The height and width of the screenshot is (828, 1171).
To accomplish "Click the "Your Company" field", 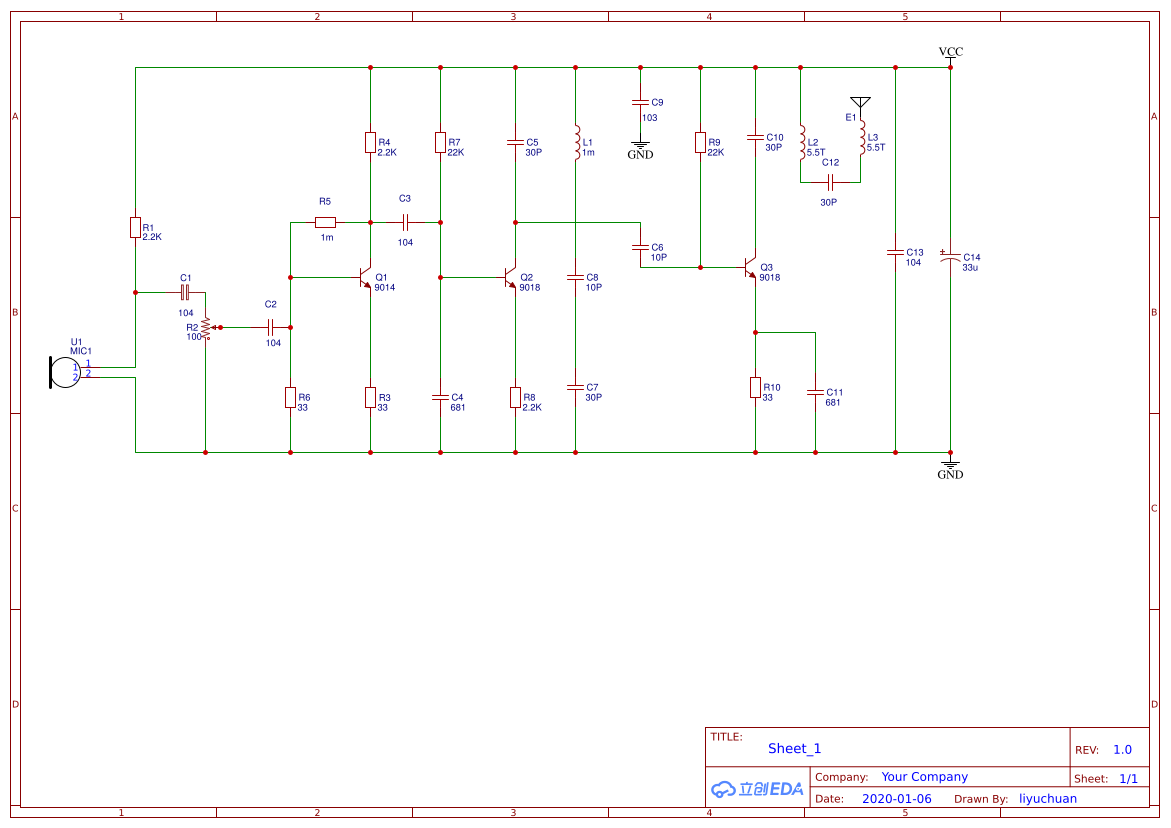I will click(x=925, y=776).
